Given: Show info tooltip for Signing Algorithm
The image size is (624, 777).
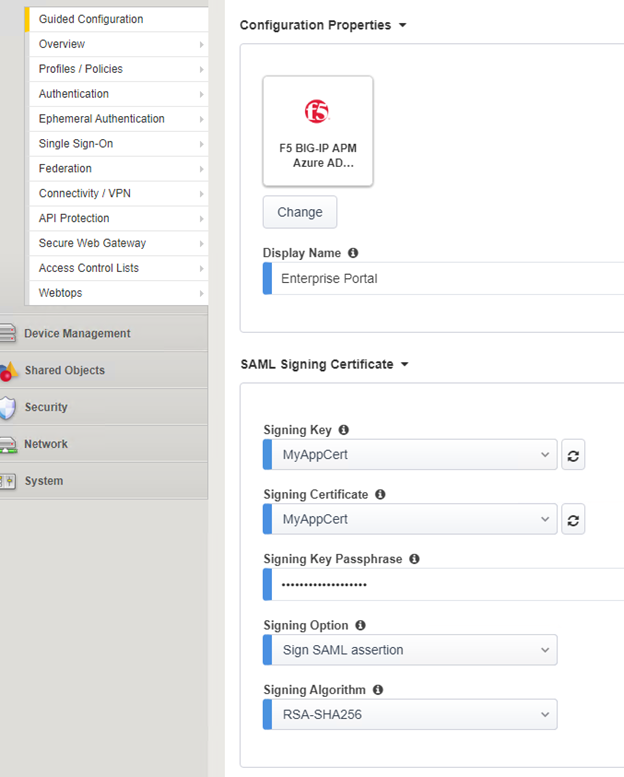Looking at the screenshot, I should tap(378, 690).
